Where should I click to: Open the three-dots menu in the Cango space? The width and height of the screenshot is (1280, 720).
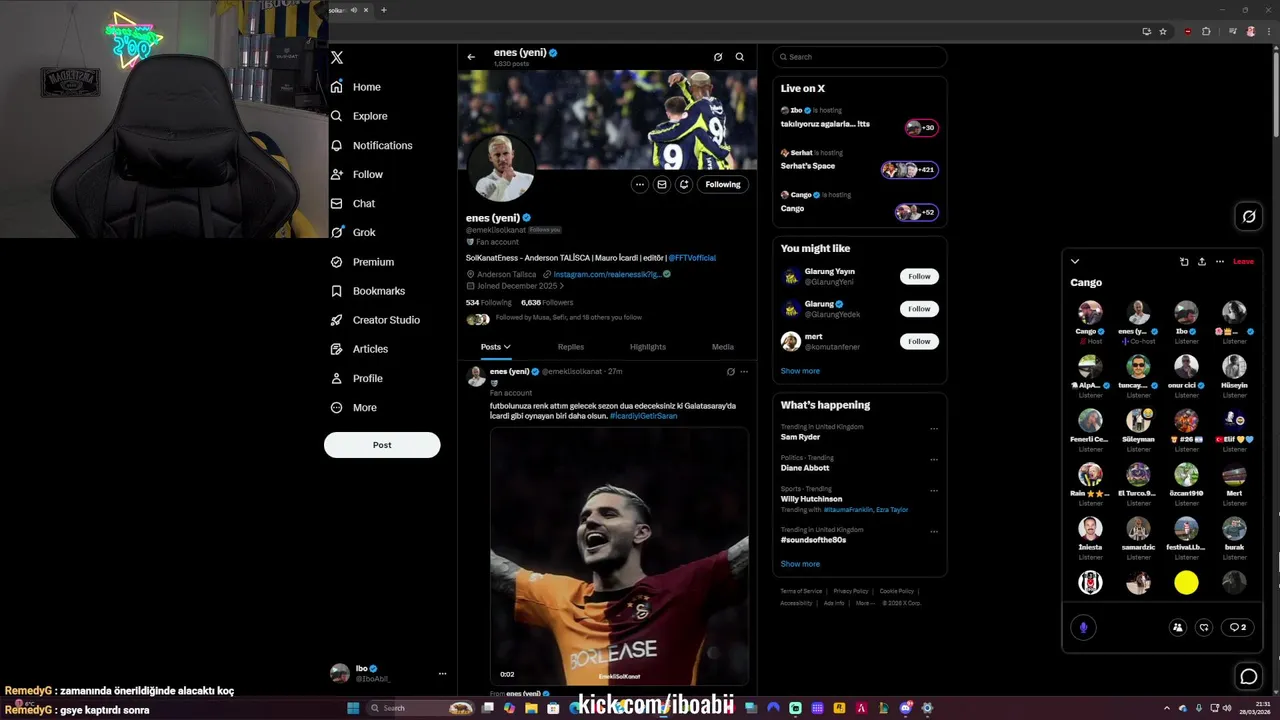click(x=1220, y=262)
